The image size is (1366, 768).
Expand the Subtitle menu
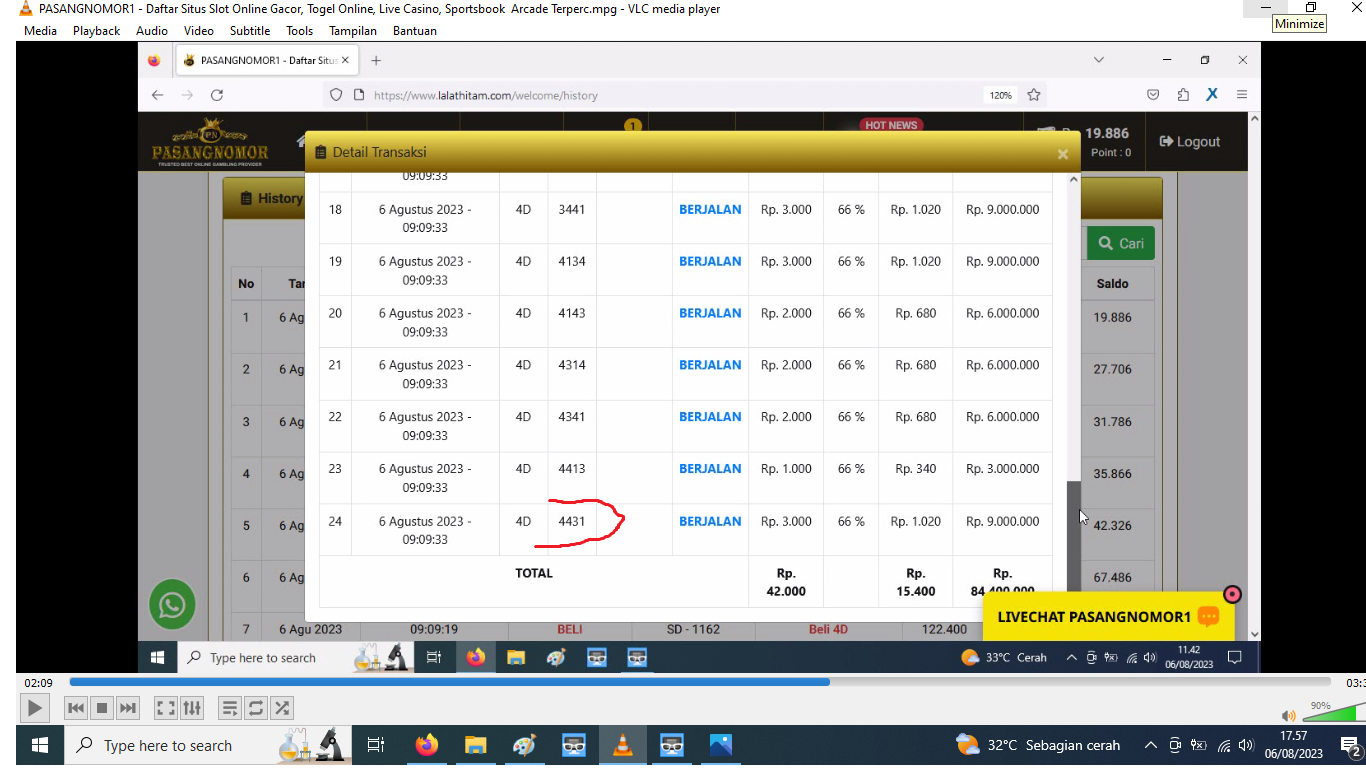[250, 31]
